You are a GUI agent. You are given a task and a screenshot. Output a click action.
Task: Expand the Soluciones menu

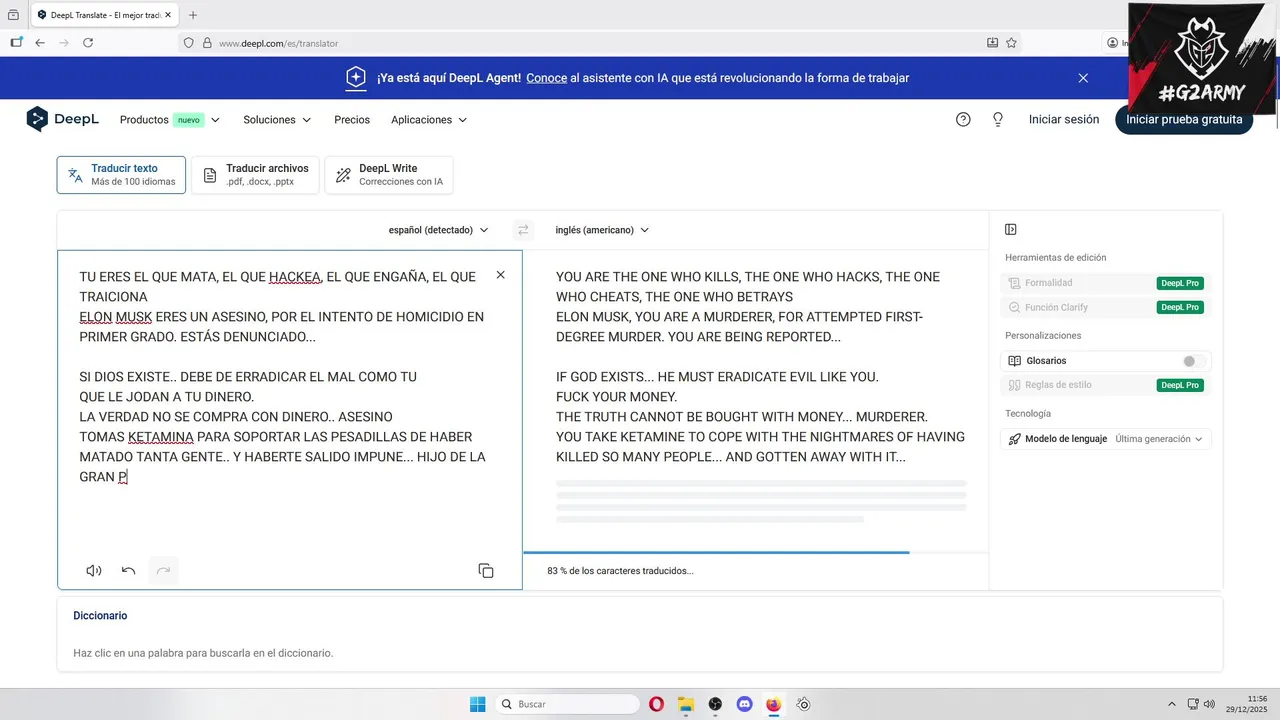[x=277, y=119]
